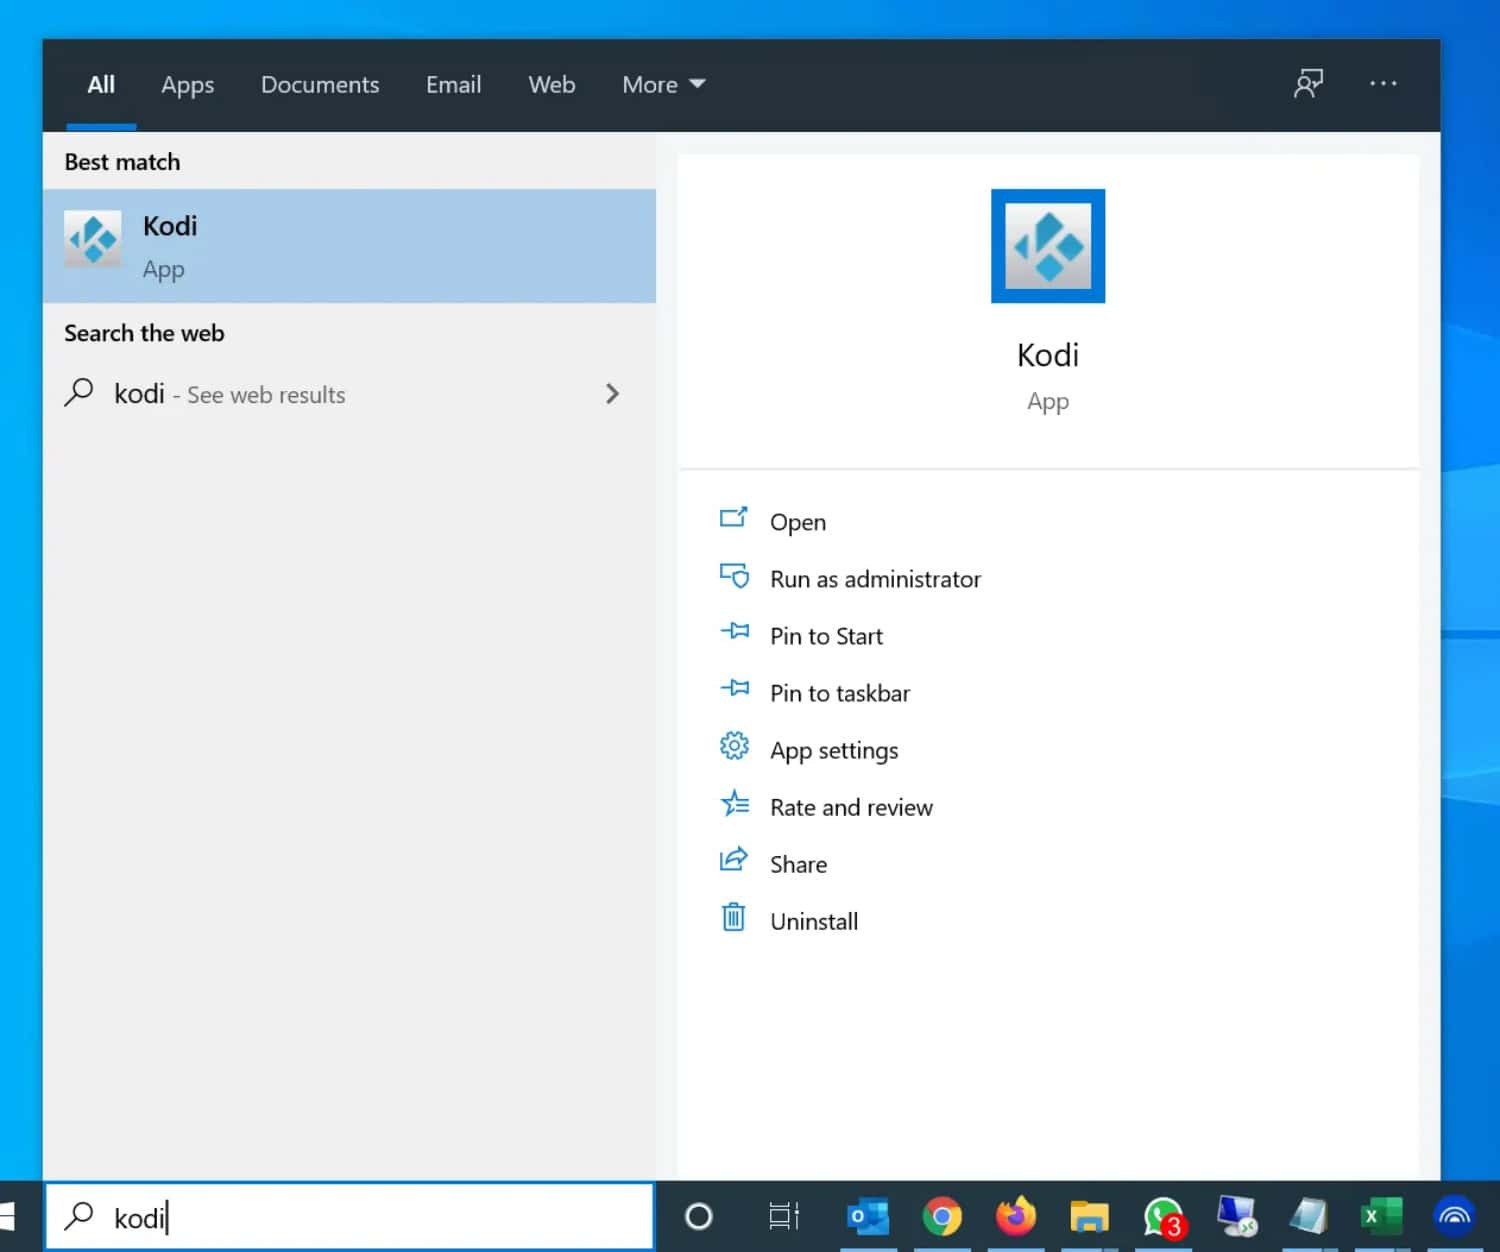
Task: Click the pin icon beside Pin to Start
Action: [734, 632]
